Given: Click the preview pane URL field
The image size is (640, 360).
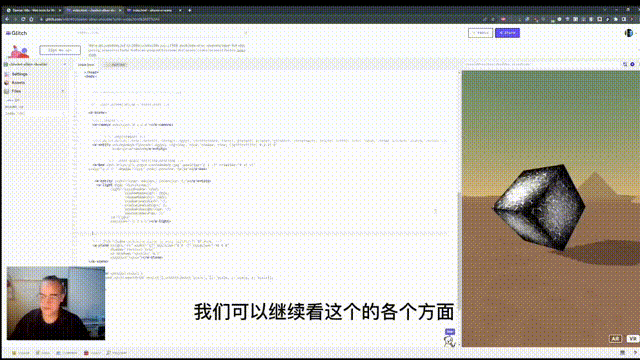Looking at the screenshot, I should (x=541, y=64).
